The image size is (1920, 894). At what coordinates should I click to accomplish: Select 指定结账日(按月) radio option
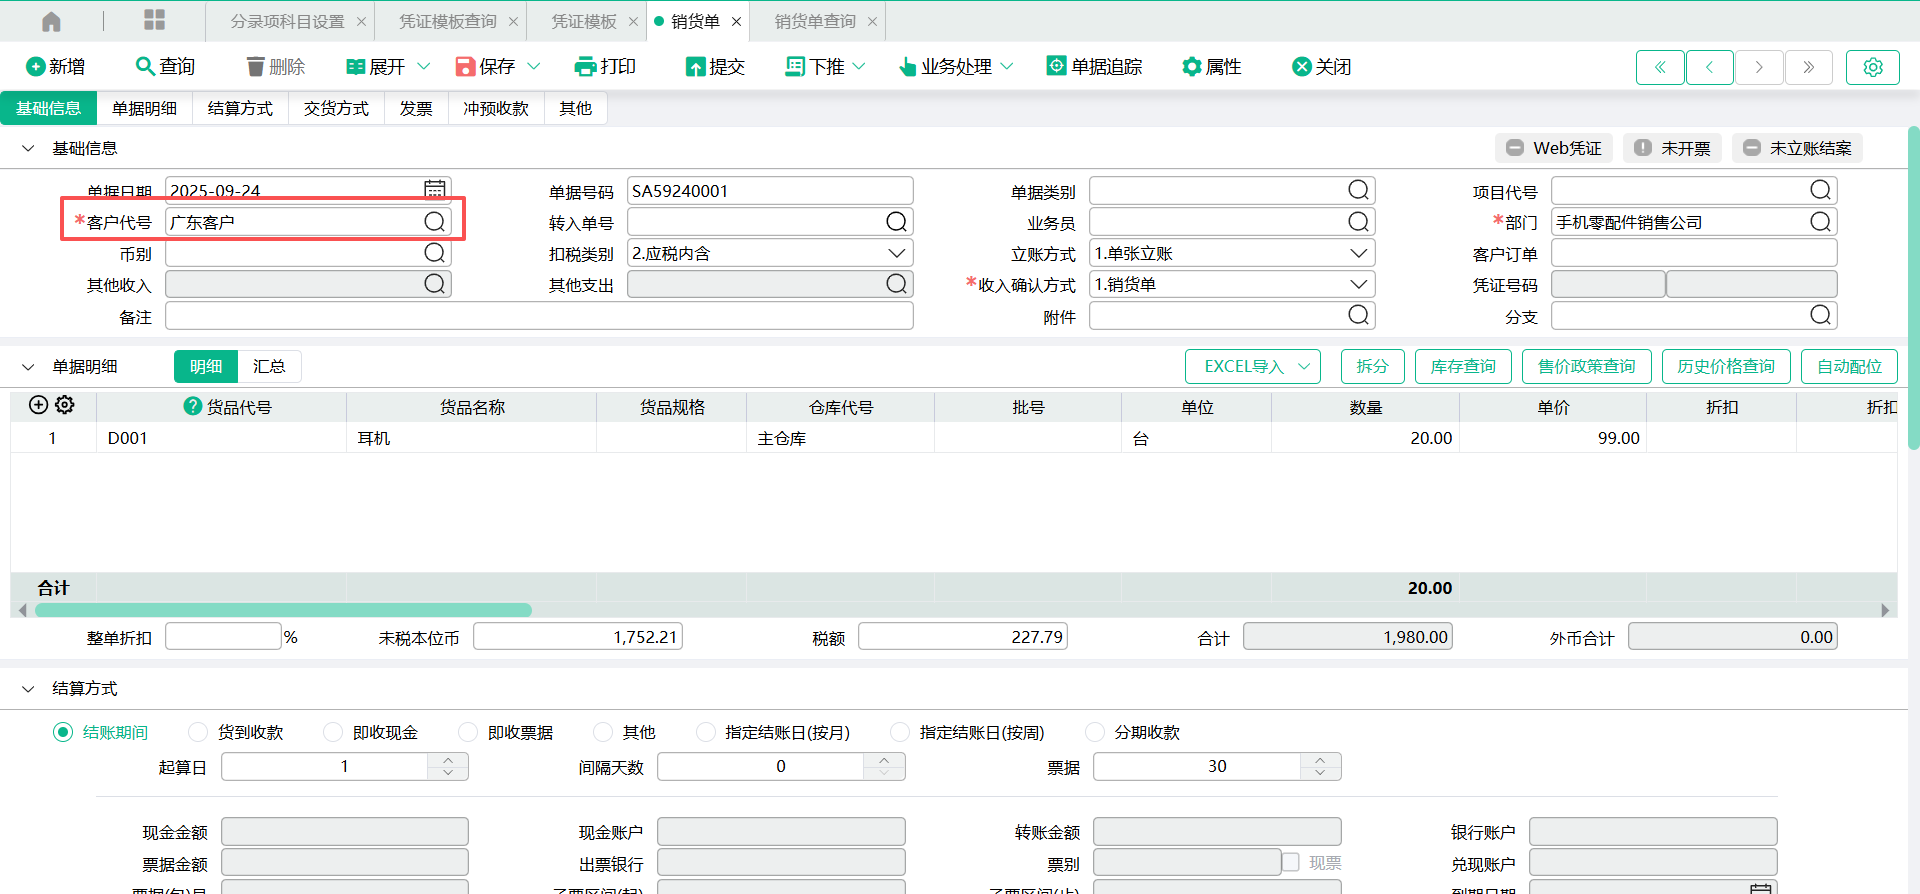705,732
